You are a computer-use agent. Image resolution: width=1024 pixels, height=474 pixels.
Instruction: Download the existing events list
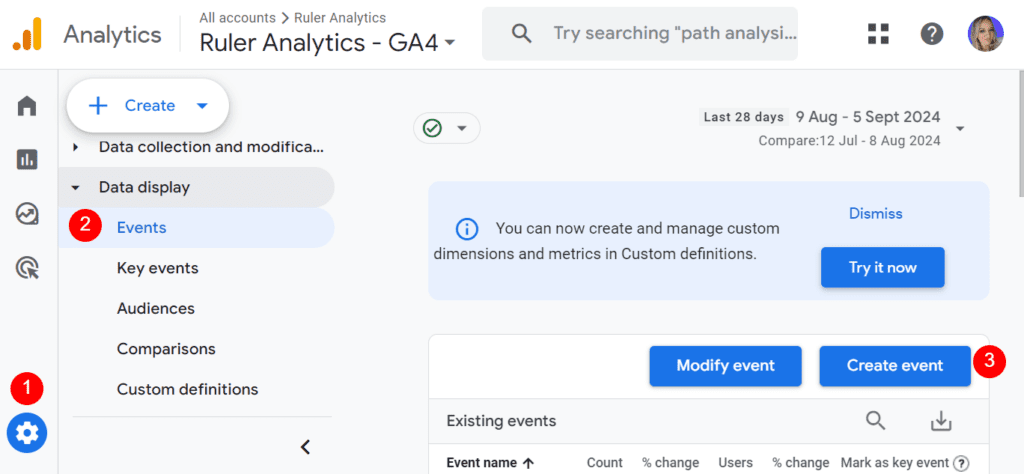pyautogui.click(x=941, y=421)
